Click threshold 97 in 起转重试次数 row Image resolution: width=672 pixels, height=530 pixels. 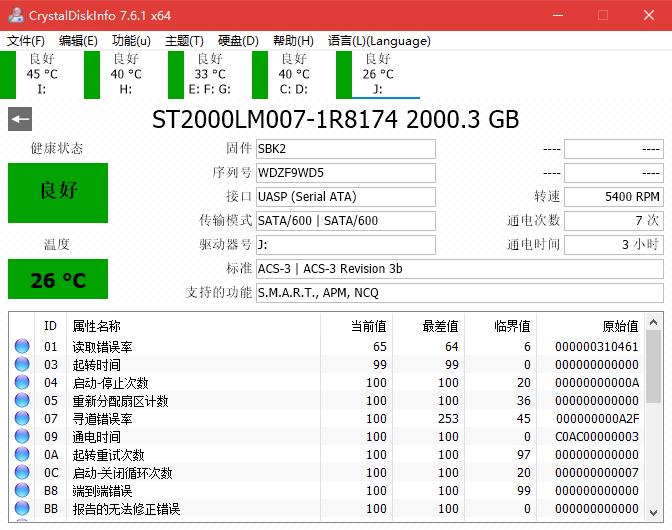coord(524,454)
